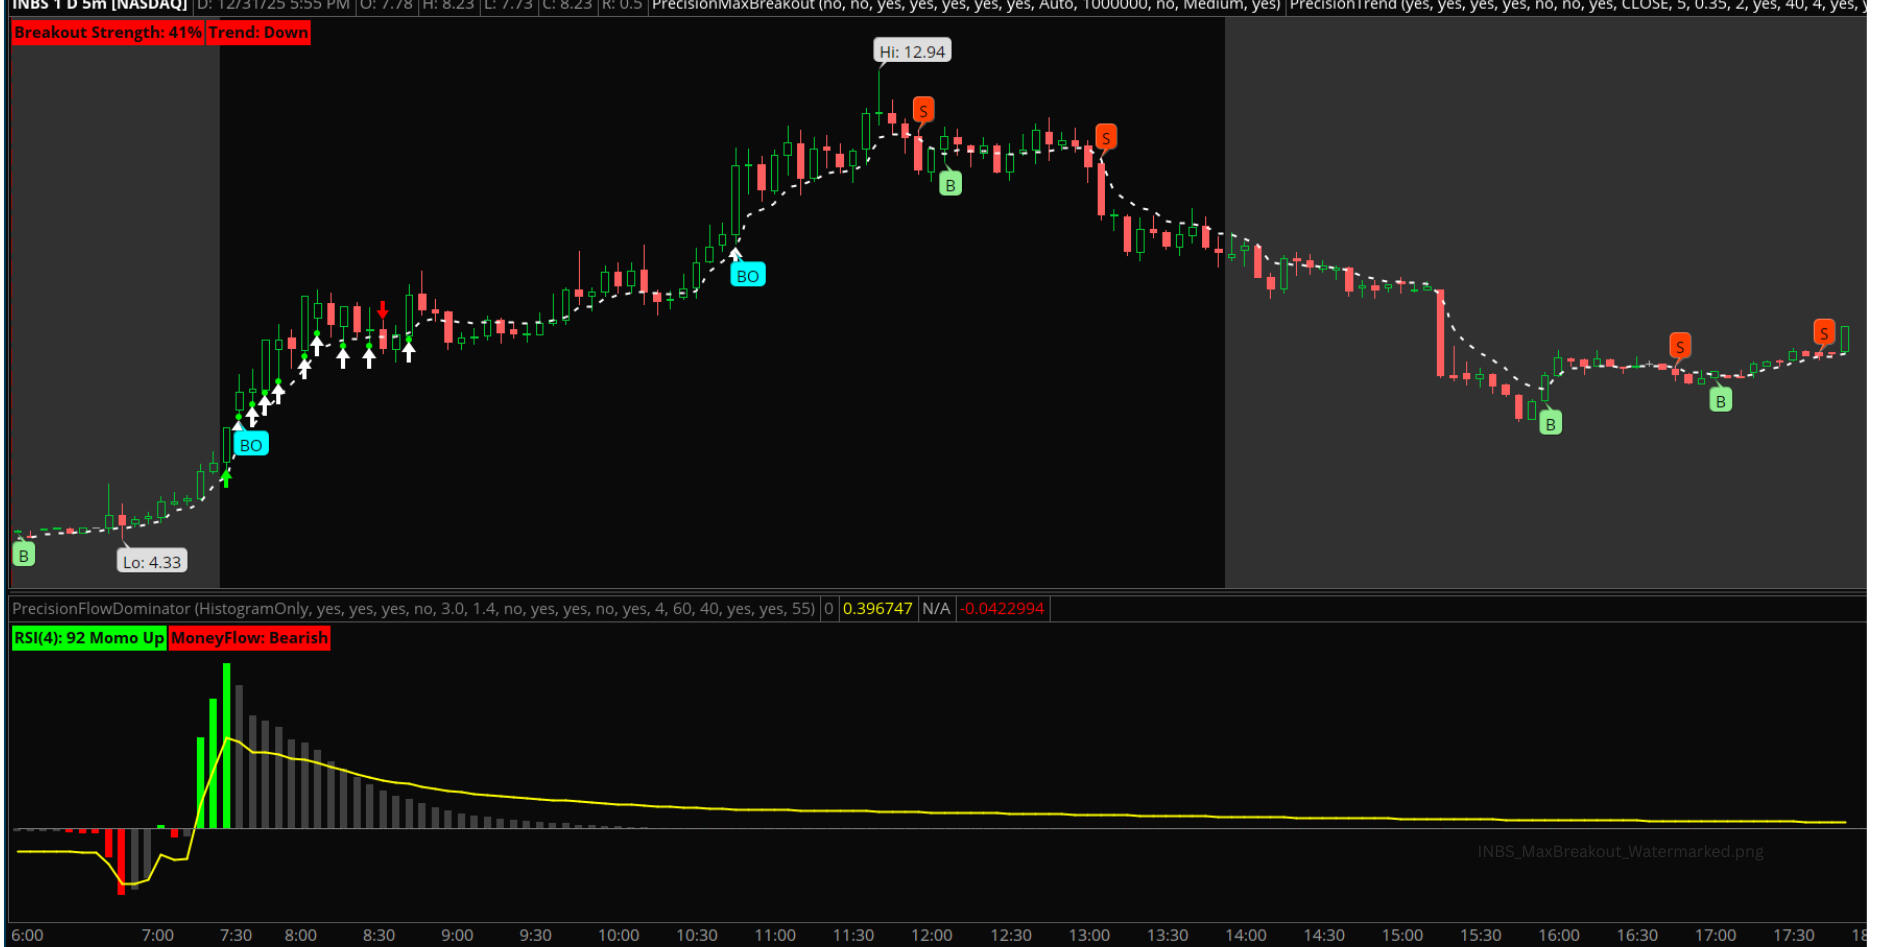The height and width of the screenshot is (947, 1886).
Task: Click the yellow 0.396747 study value
Action: (x=877, y=609)
